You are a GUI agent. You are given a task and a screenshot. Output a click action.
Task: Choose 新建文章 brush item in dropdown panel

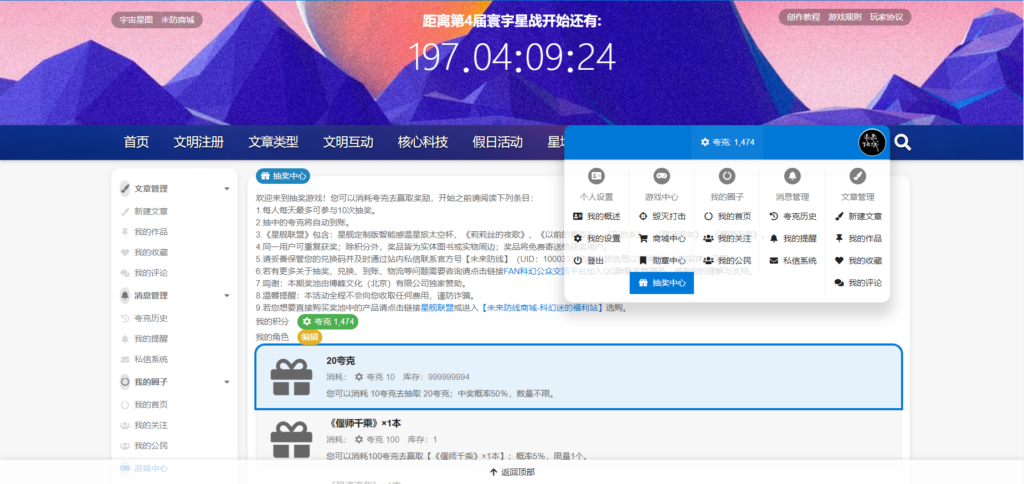click(857, 216)
